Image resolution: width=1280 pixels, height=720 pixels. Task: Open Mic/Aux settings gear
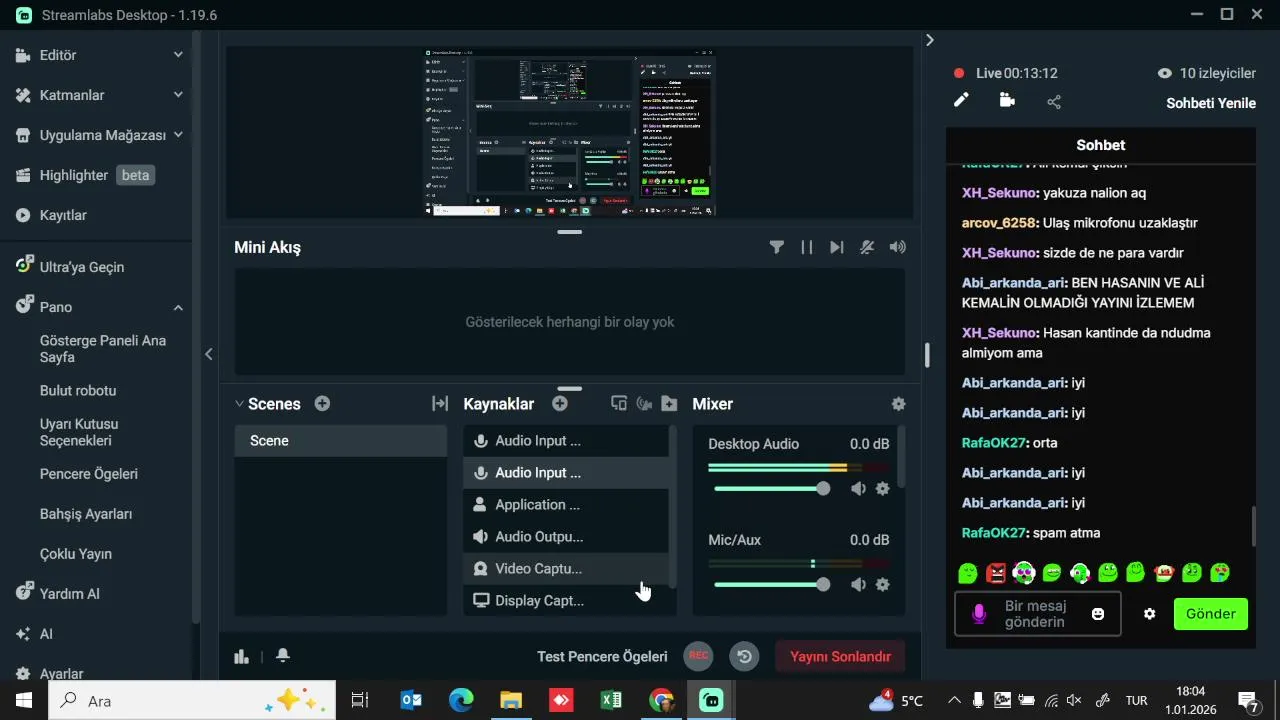(882, 585)
